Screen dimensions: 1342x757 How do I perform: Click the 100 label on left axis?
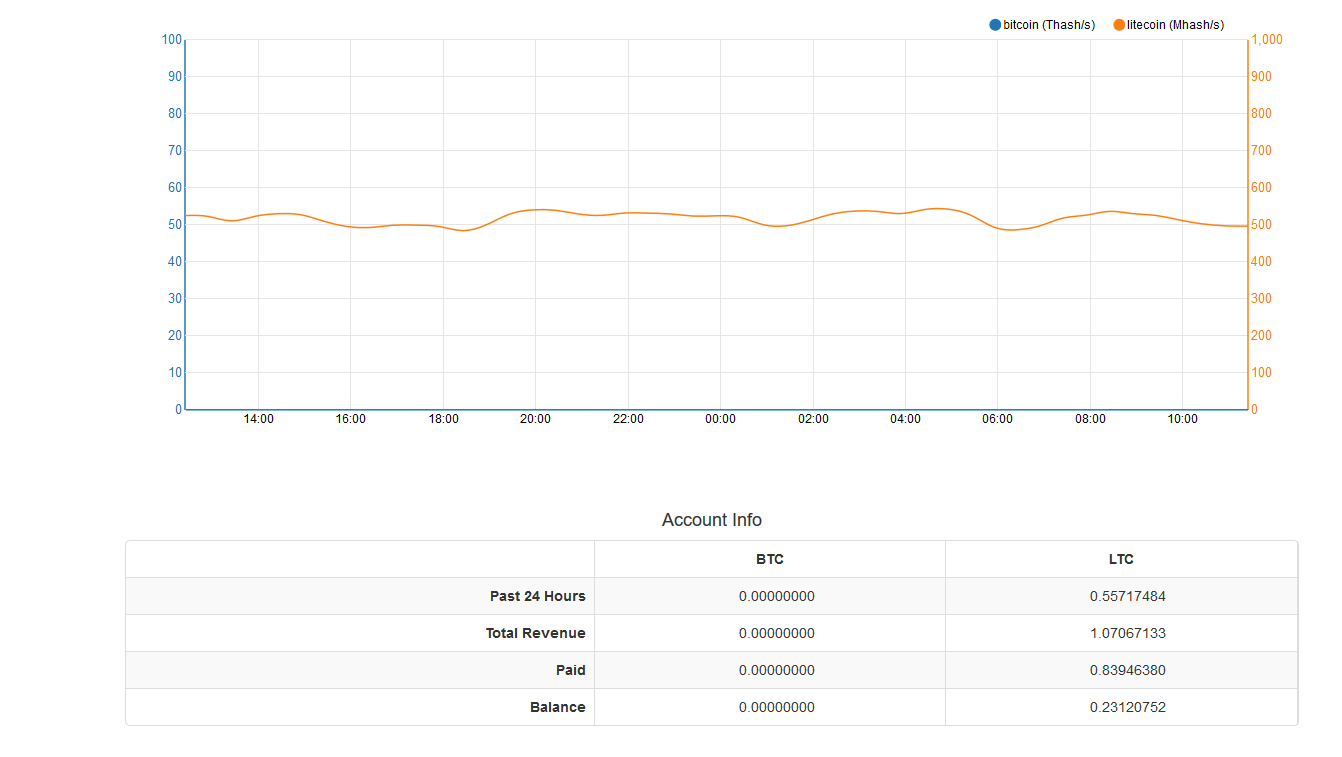[172, 40]
